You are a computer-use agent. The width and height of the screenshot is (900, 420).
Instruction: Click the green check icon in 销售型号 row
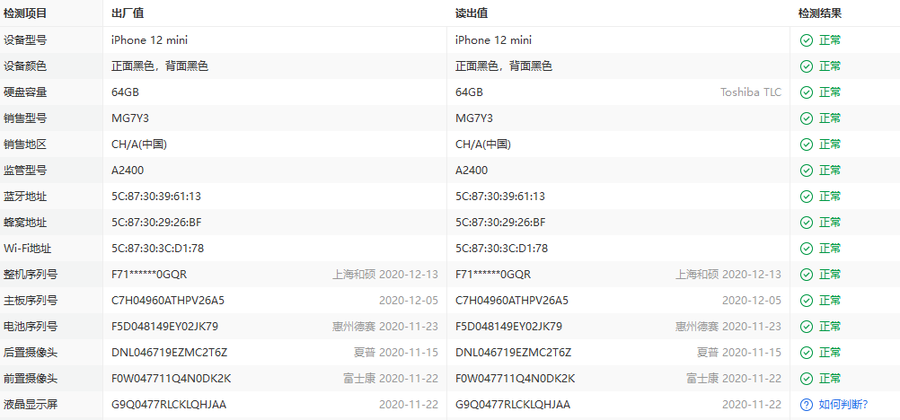click(x=806, y=118)
